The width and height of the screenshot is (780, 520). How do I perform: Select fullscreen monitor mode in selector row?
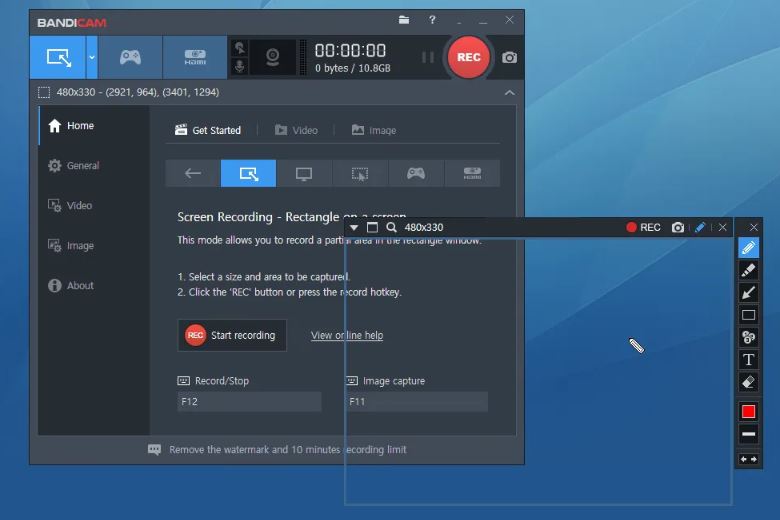point(304,173)
